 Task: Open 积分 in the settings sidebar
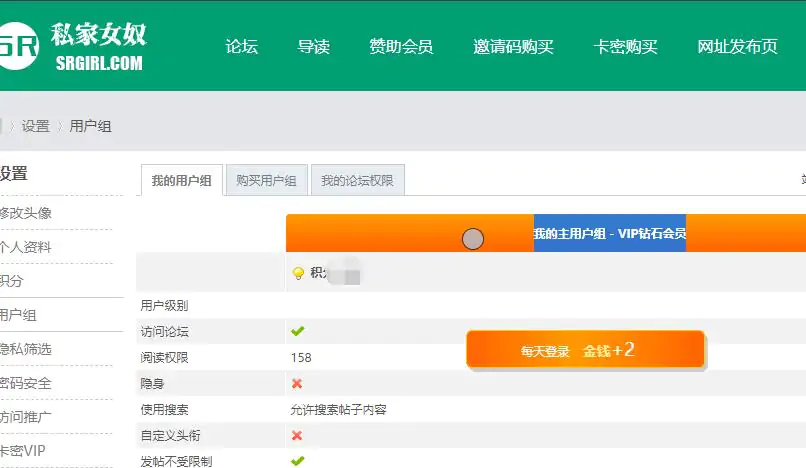[x=12, y=281]
